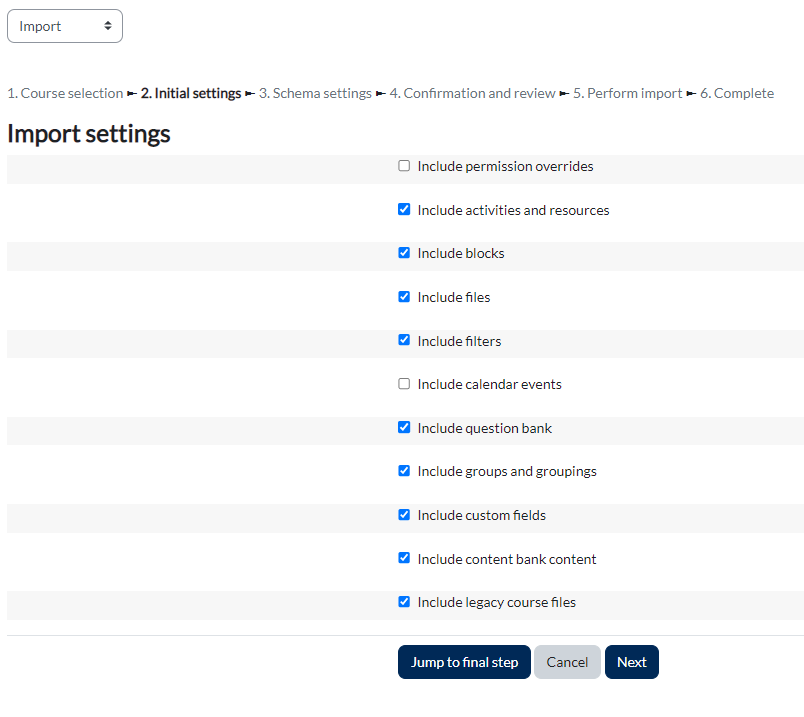Click the Jump to final step button
The image size is (804, 717).
pos(464,662)
